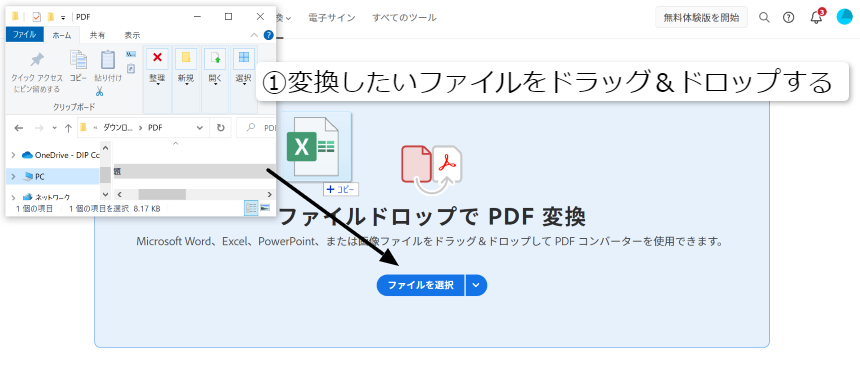Click the column header sort chevron
860x383 pixels.
point(176,144)
